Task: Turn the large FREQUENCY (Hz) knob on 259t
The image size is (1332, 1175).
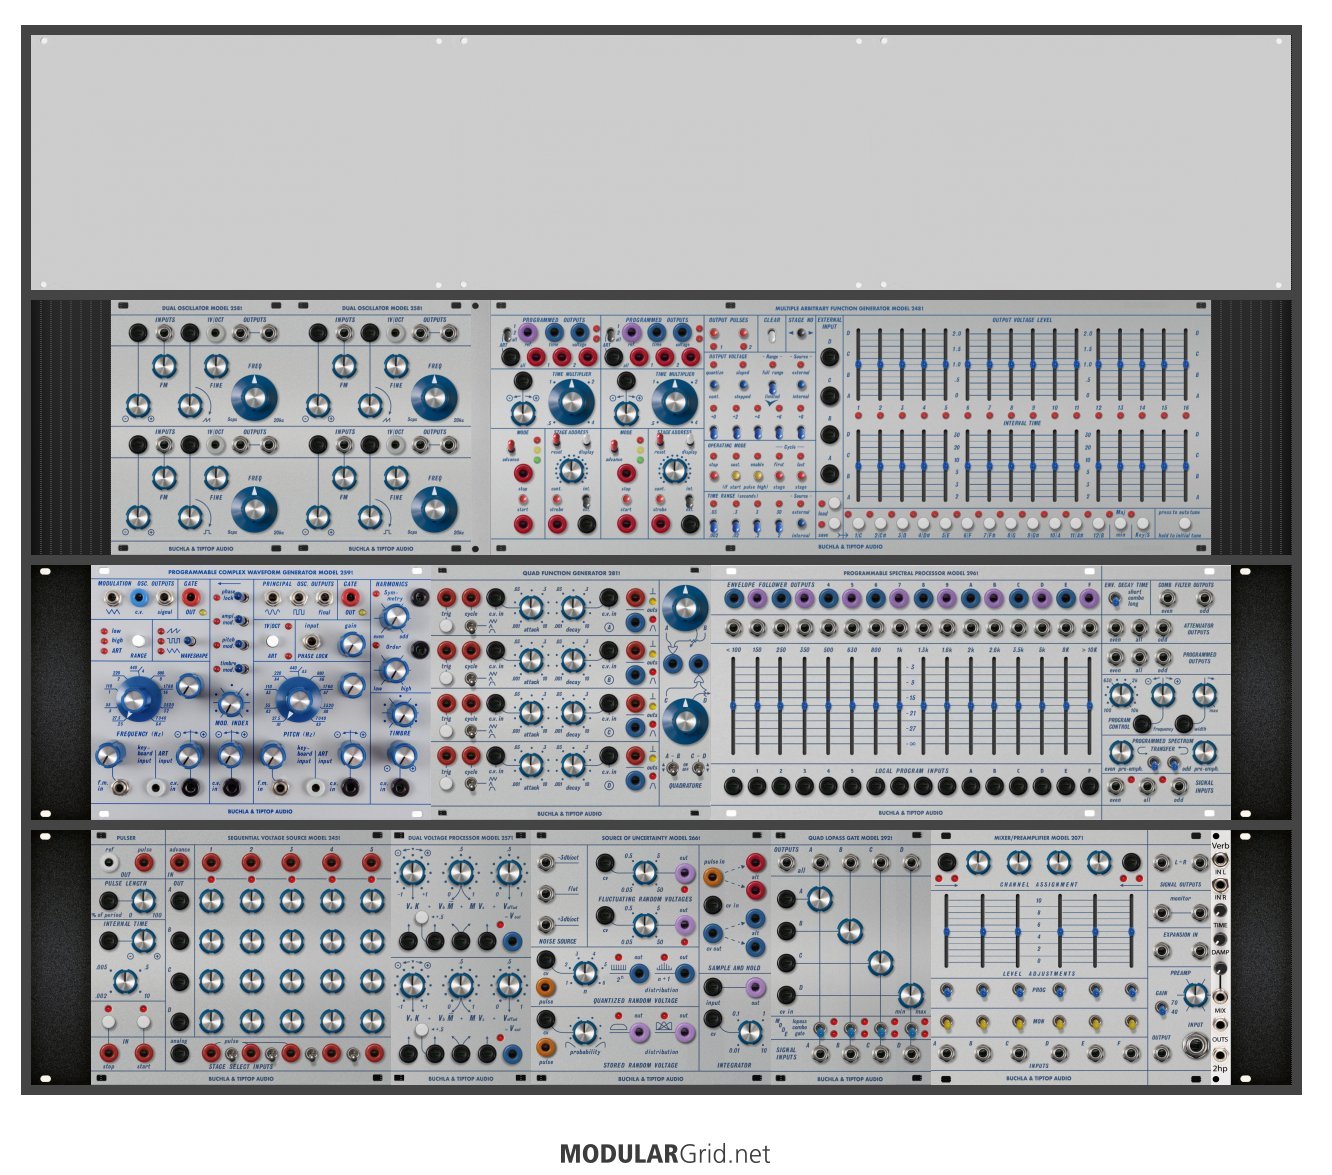Action: point(138,697)
